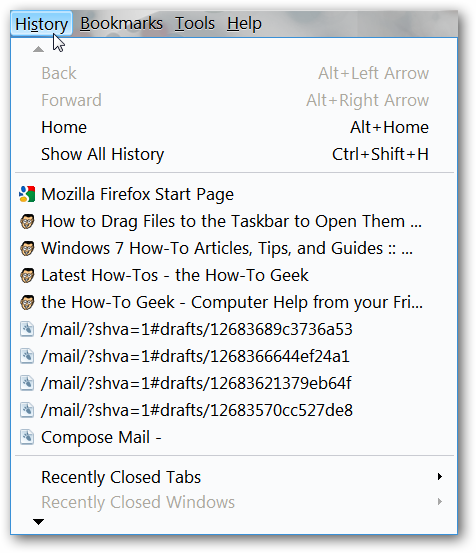
Task: Choose the Home menu entry
Action: [234, 127]
